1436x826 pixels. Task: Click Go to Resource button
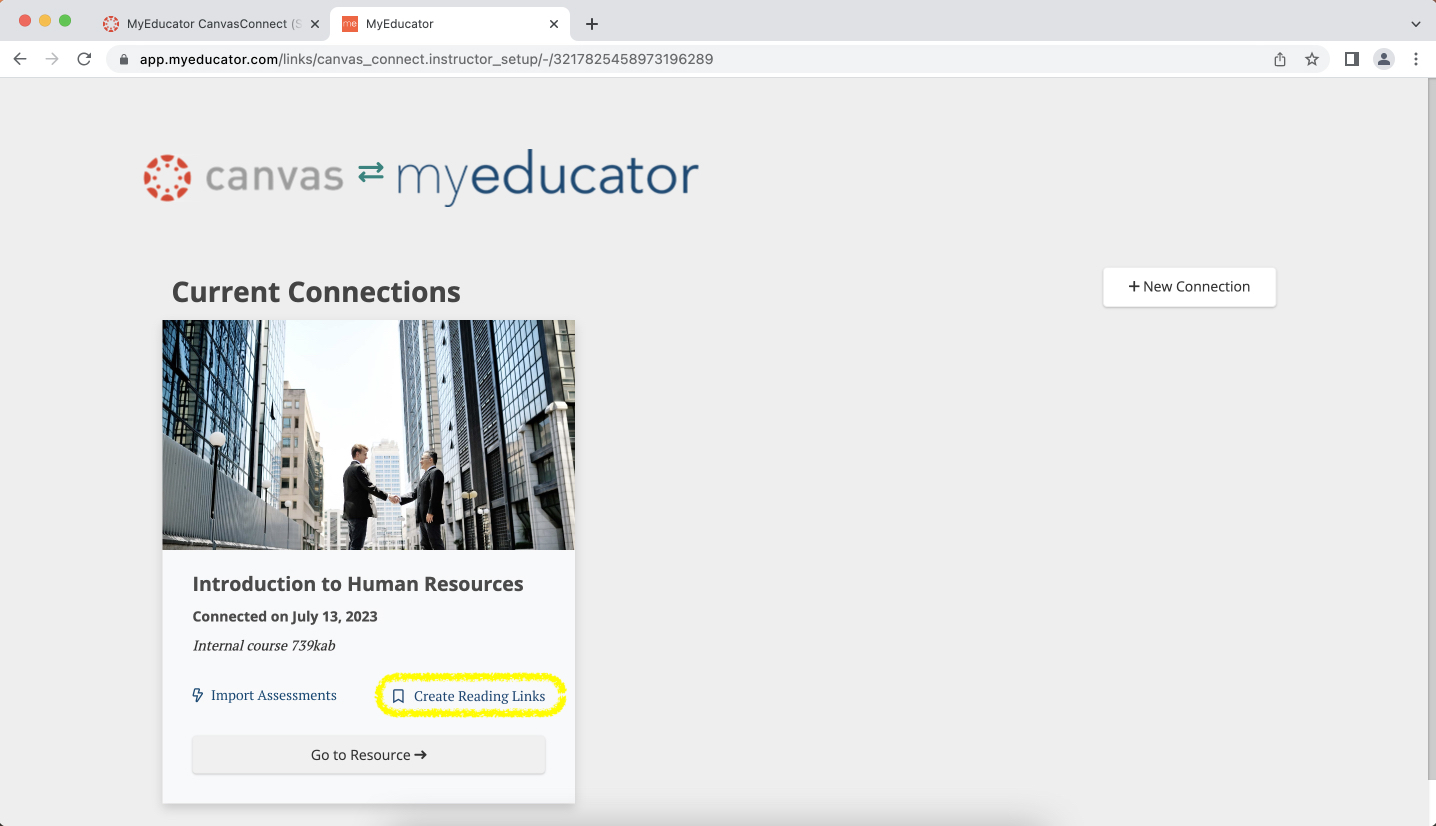tap(369, 755)
